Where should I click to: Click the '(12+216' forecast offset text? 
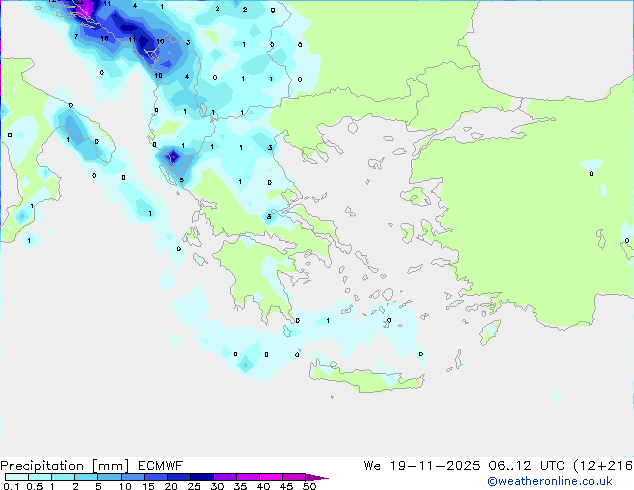click(x=603, y=466)
